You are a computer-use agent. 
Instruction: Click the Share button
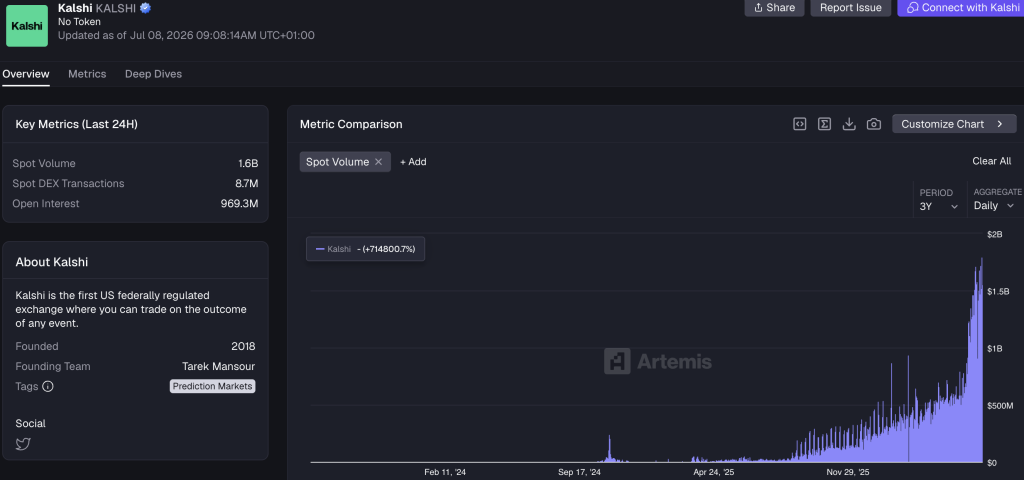pyautogui.click(x=775, y=8)
